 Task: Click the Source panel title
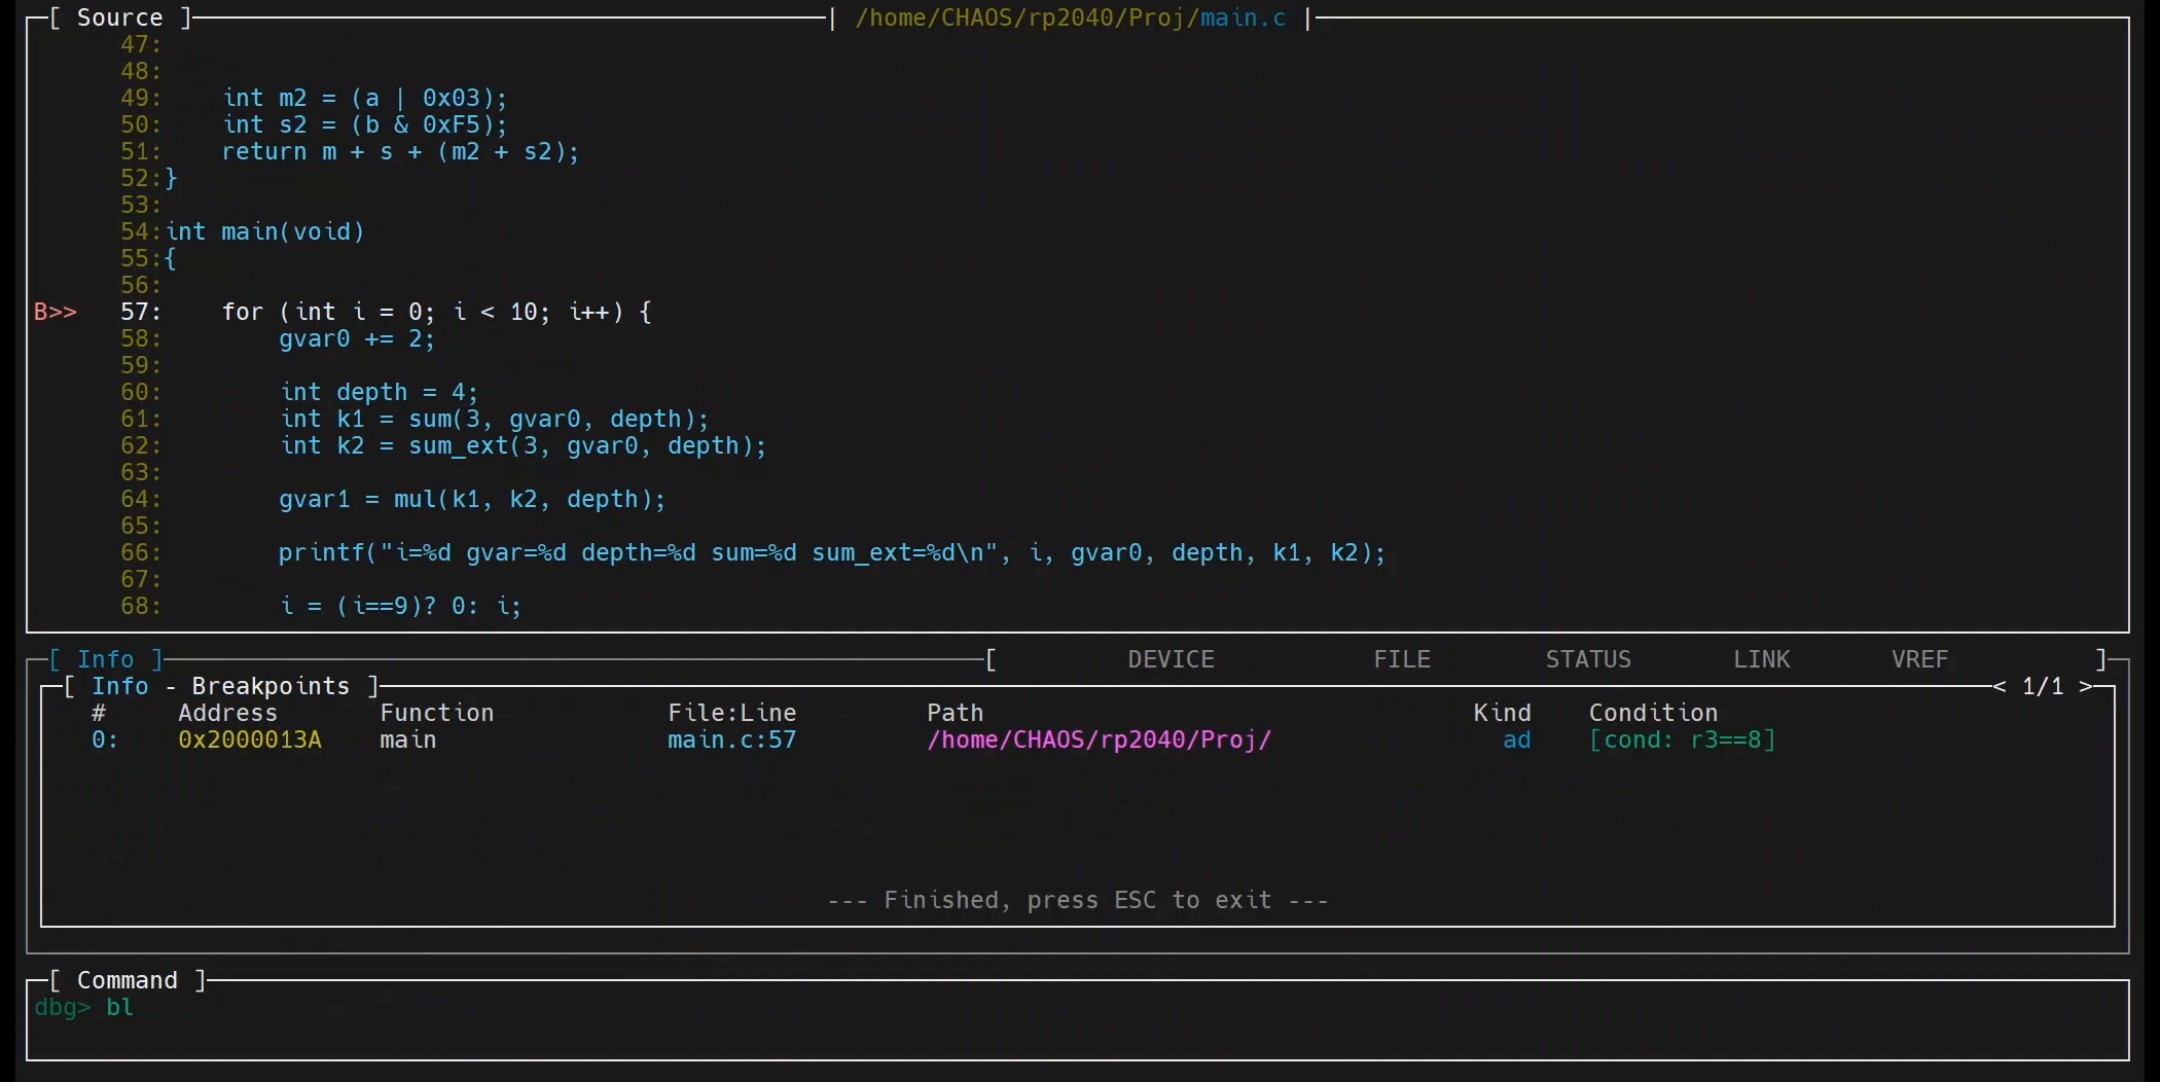point(119,18)
